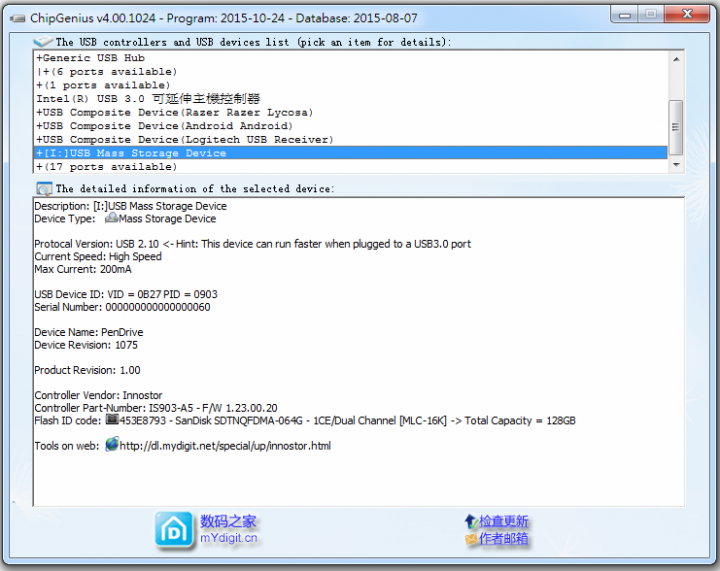Click the Description line in the details box

pyautogui.click(x=130, y=206)
